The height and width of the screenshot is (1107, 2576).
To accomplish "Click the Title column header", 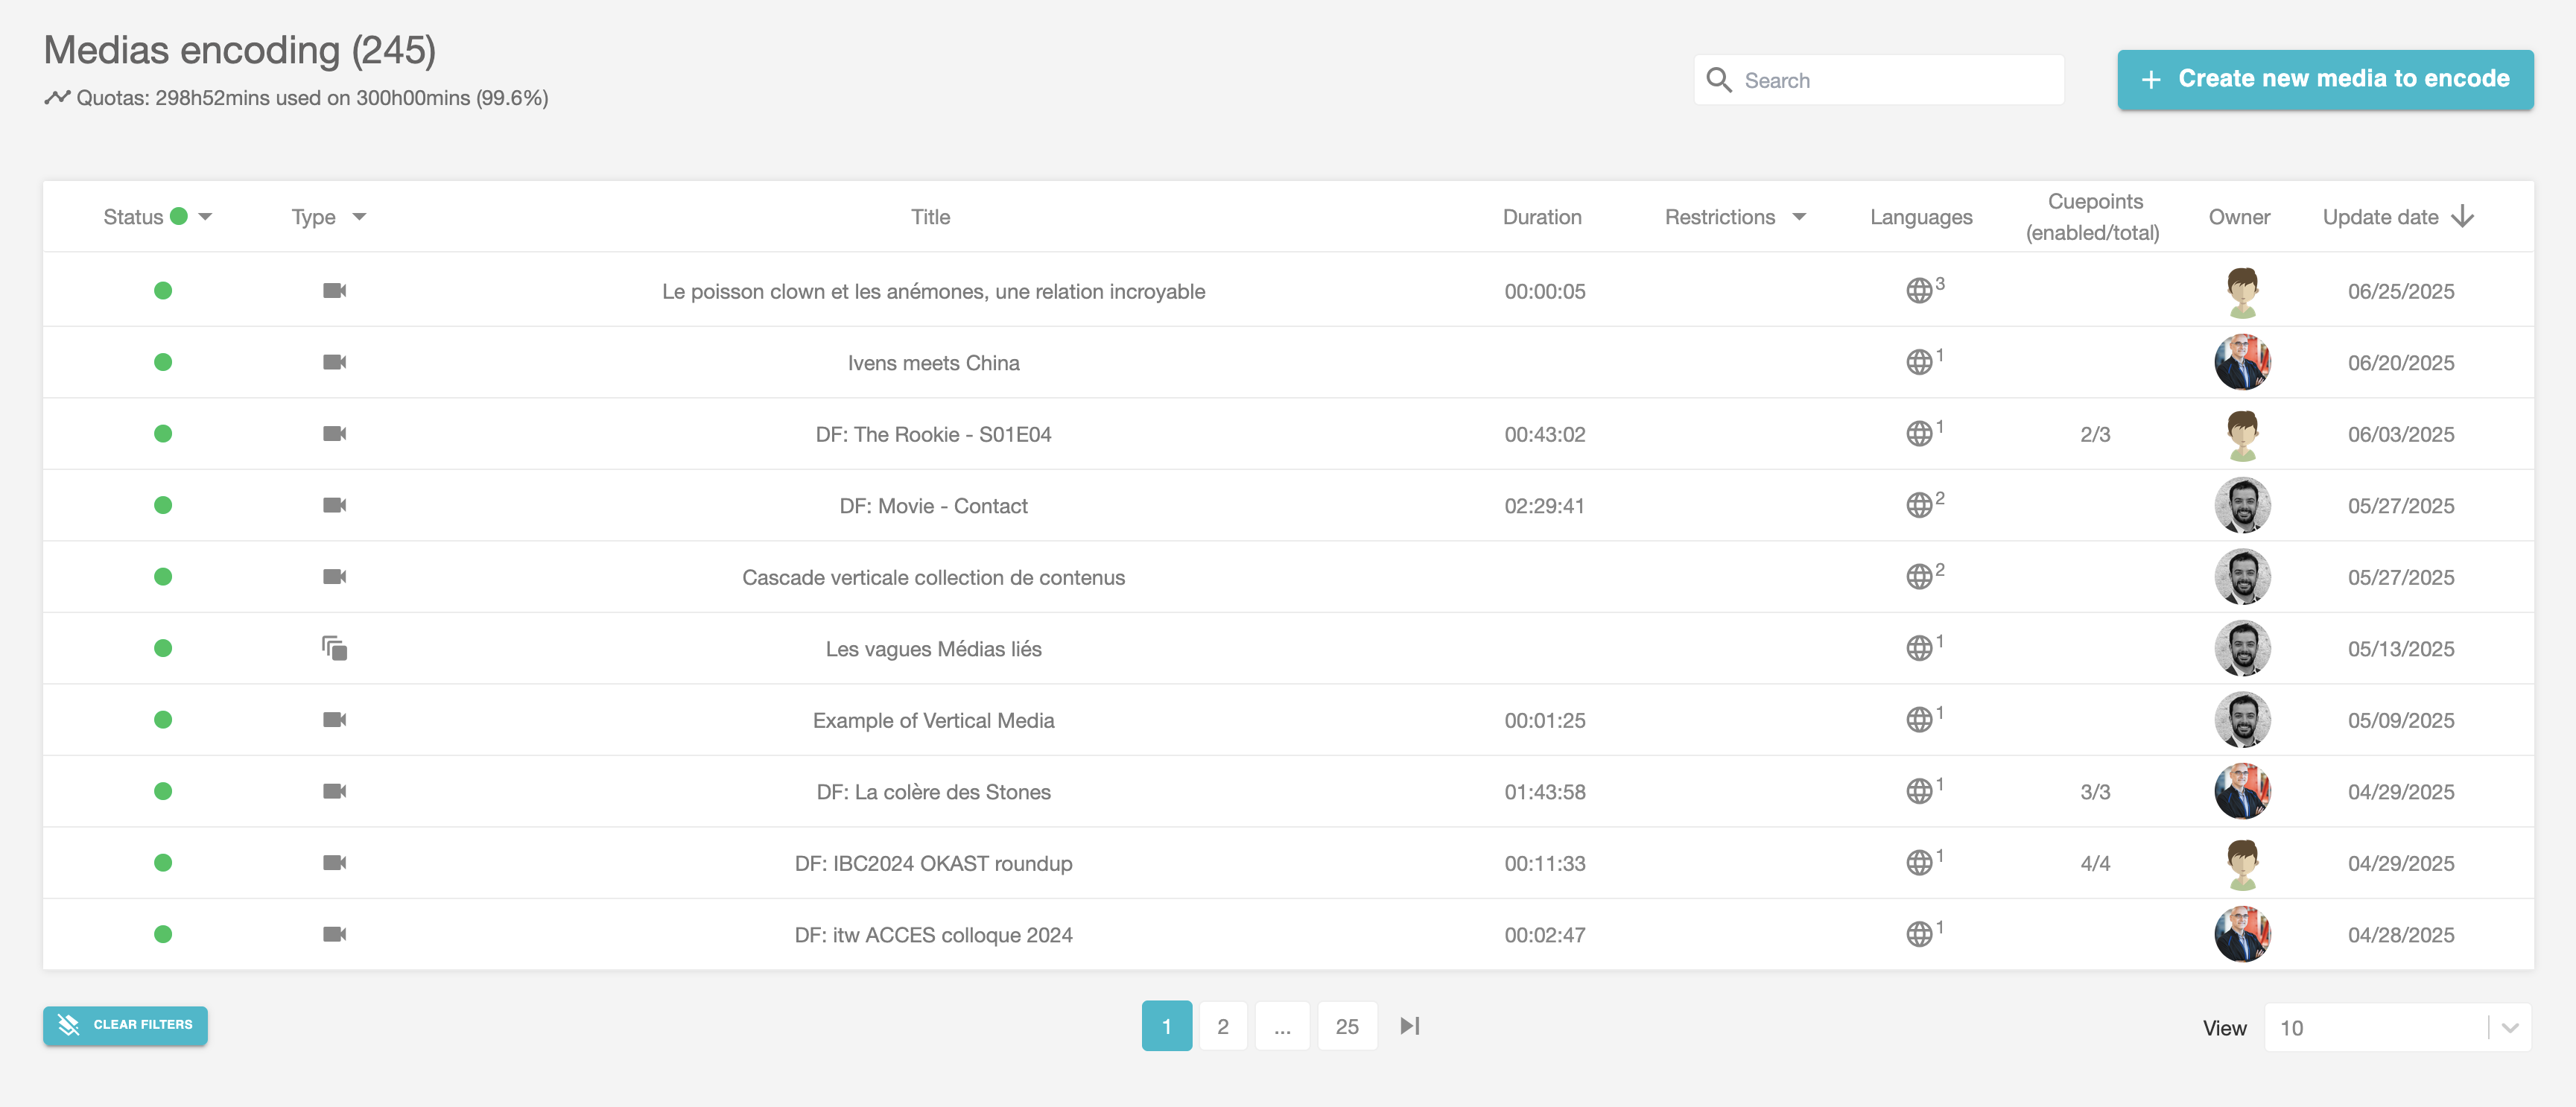I will pyautogui.click(x=930, y=217).
